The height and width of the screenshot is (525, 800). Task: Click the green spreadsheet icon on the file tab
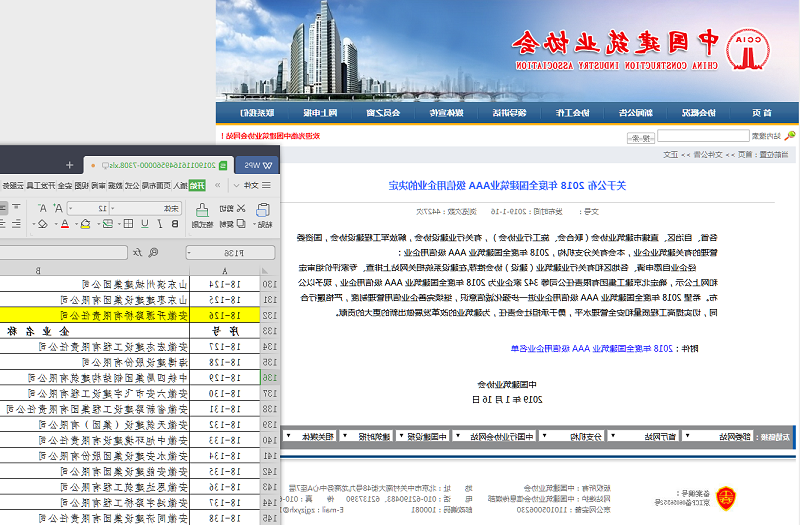(222, 165)
